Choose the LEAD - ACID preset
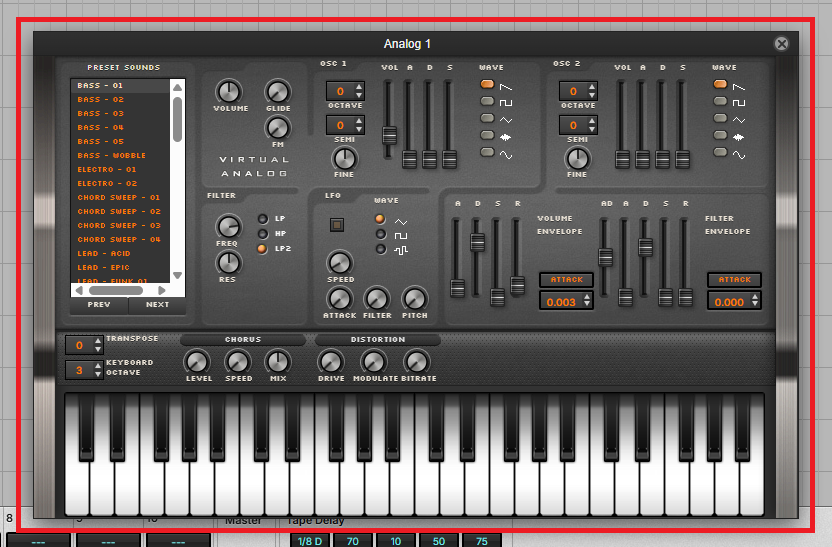Screen dimensions: 832x547 [106, 254]
